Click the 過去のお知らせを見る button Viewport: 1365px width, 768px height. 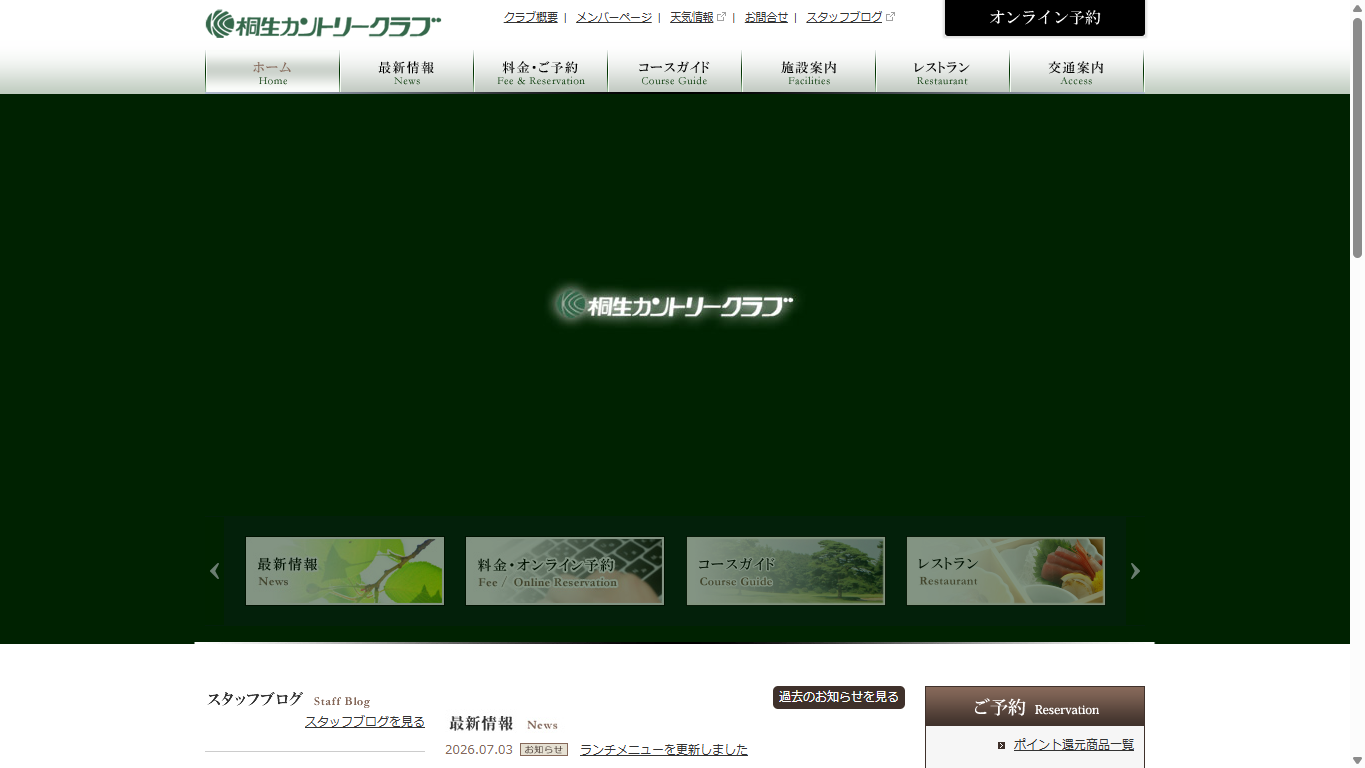click(x=839, y=697)
